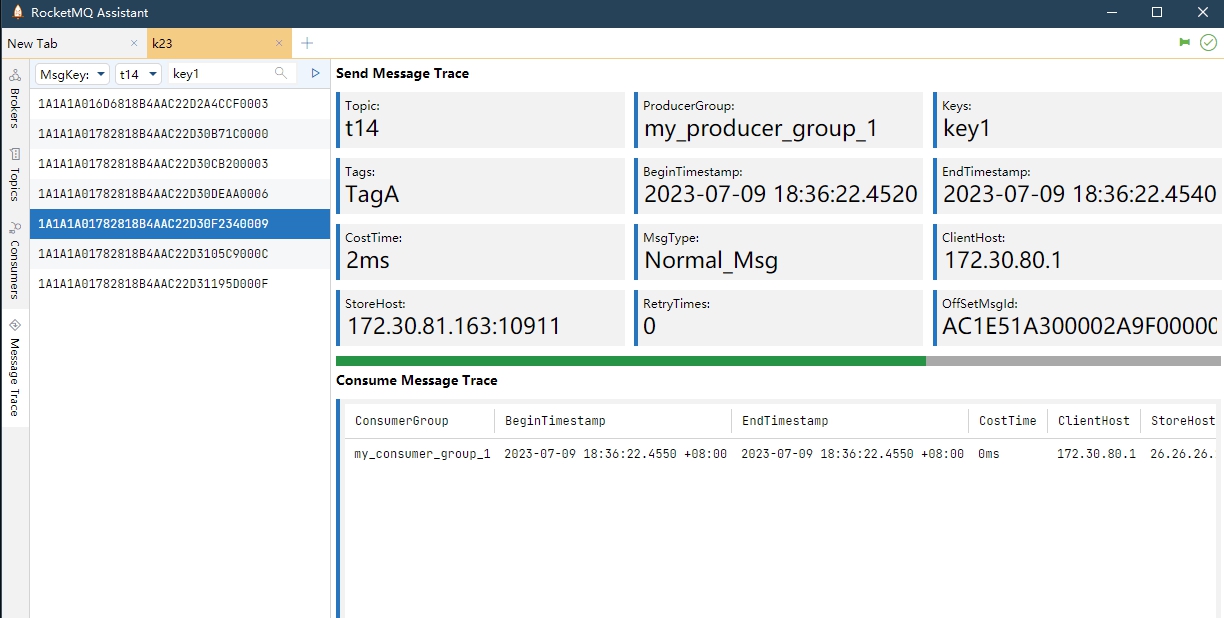The image size is (1224, 618).
Task: Select message ID ending in CCF0003
Action: (x=150, y=103)
